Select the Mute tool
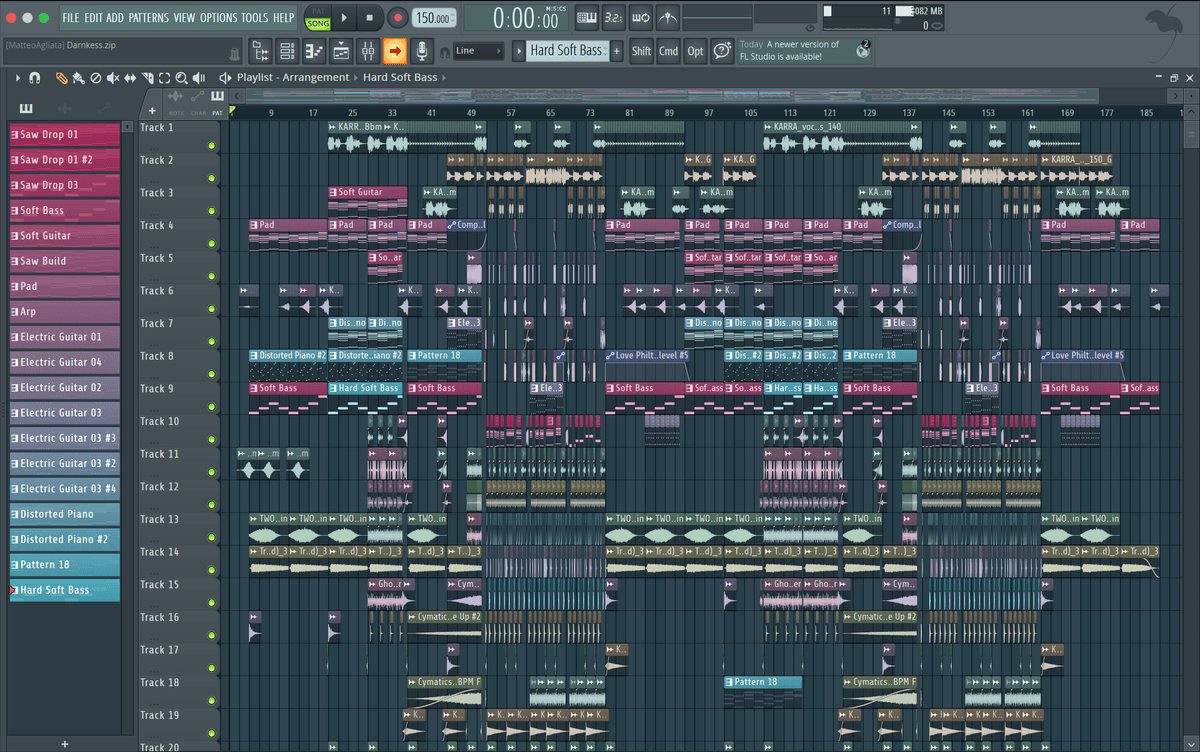This screenshot has height=752, width=1200. [x=113, y=77]
